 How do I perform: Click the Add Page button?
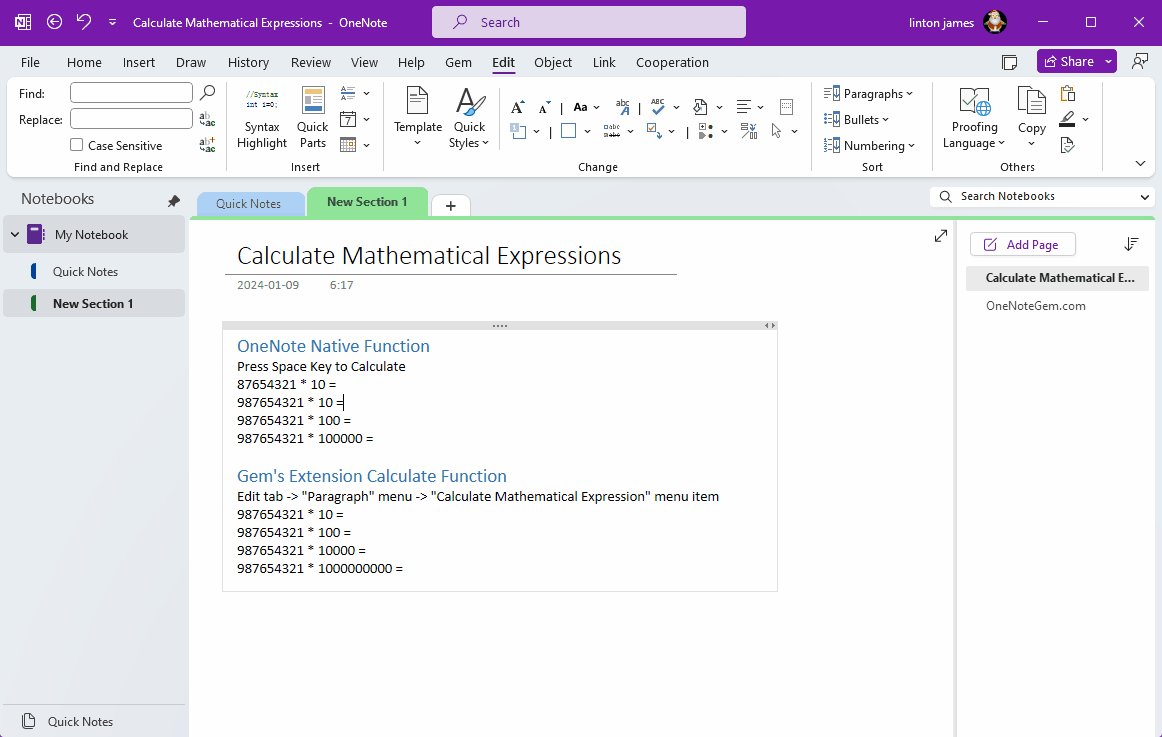coord(1022,244)
